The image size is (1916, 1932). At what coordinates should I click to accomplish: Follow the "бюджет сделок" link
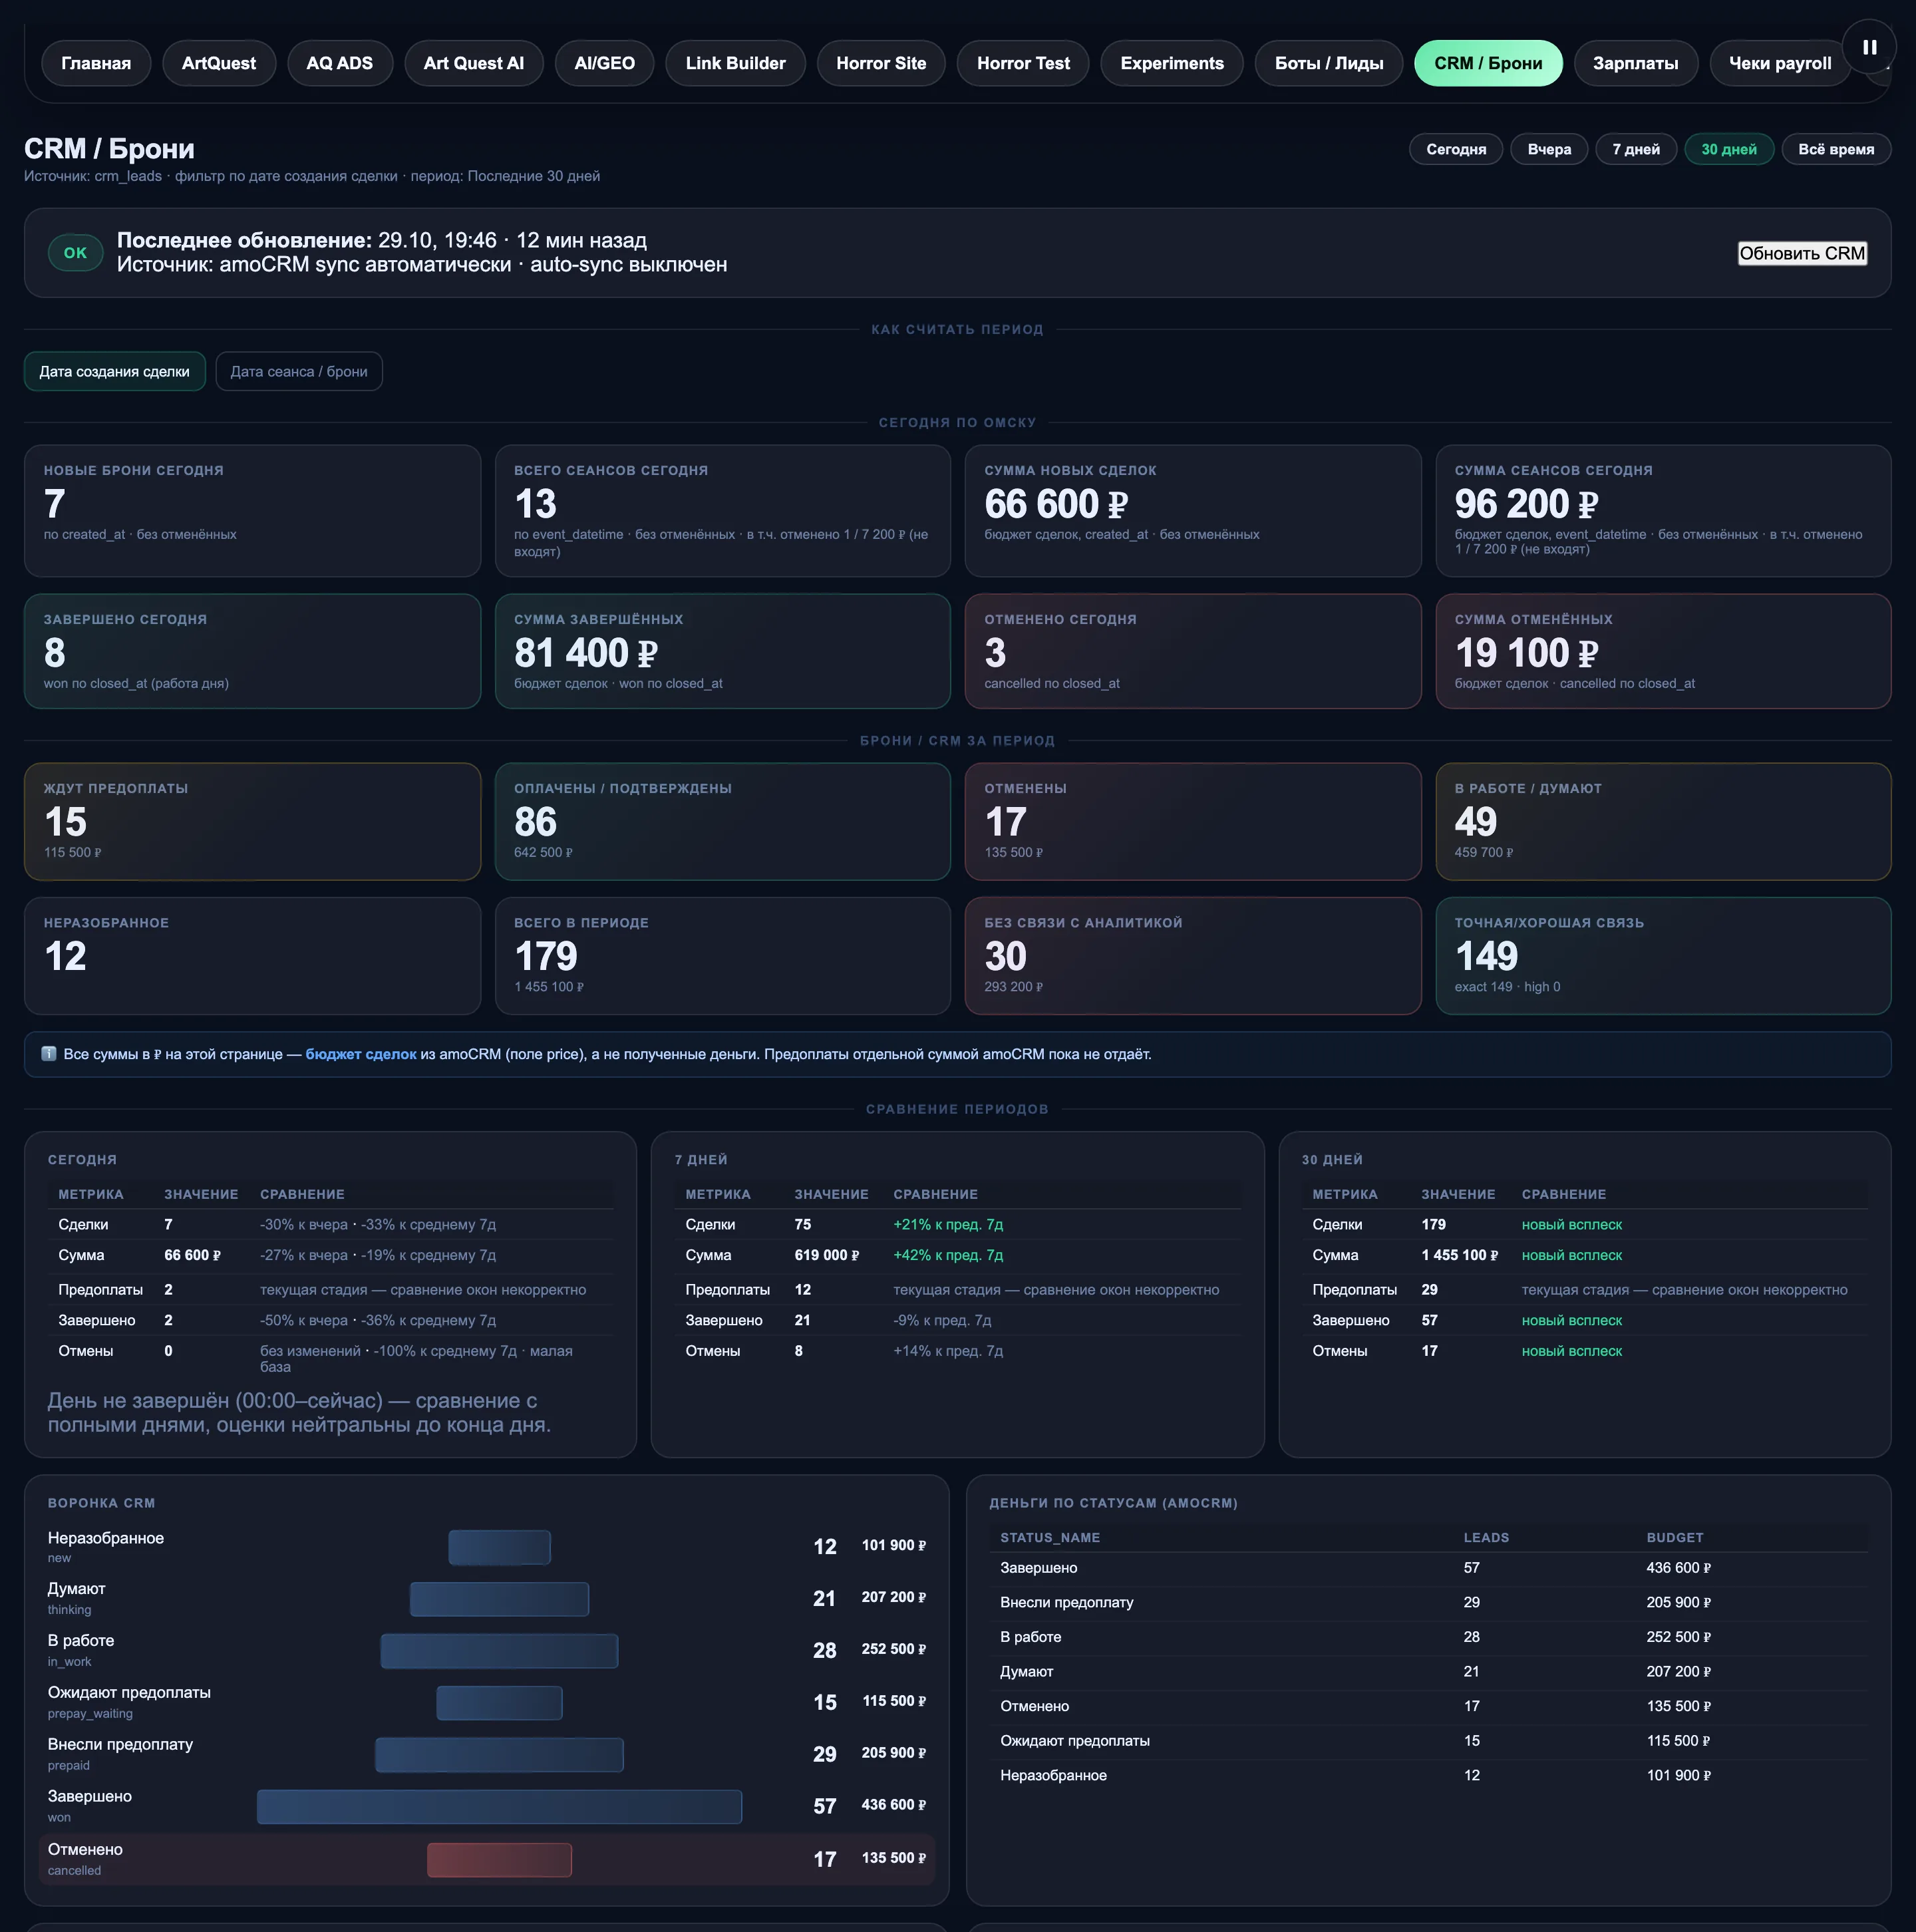pyautogui.click(x=361, y=1054)
